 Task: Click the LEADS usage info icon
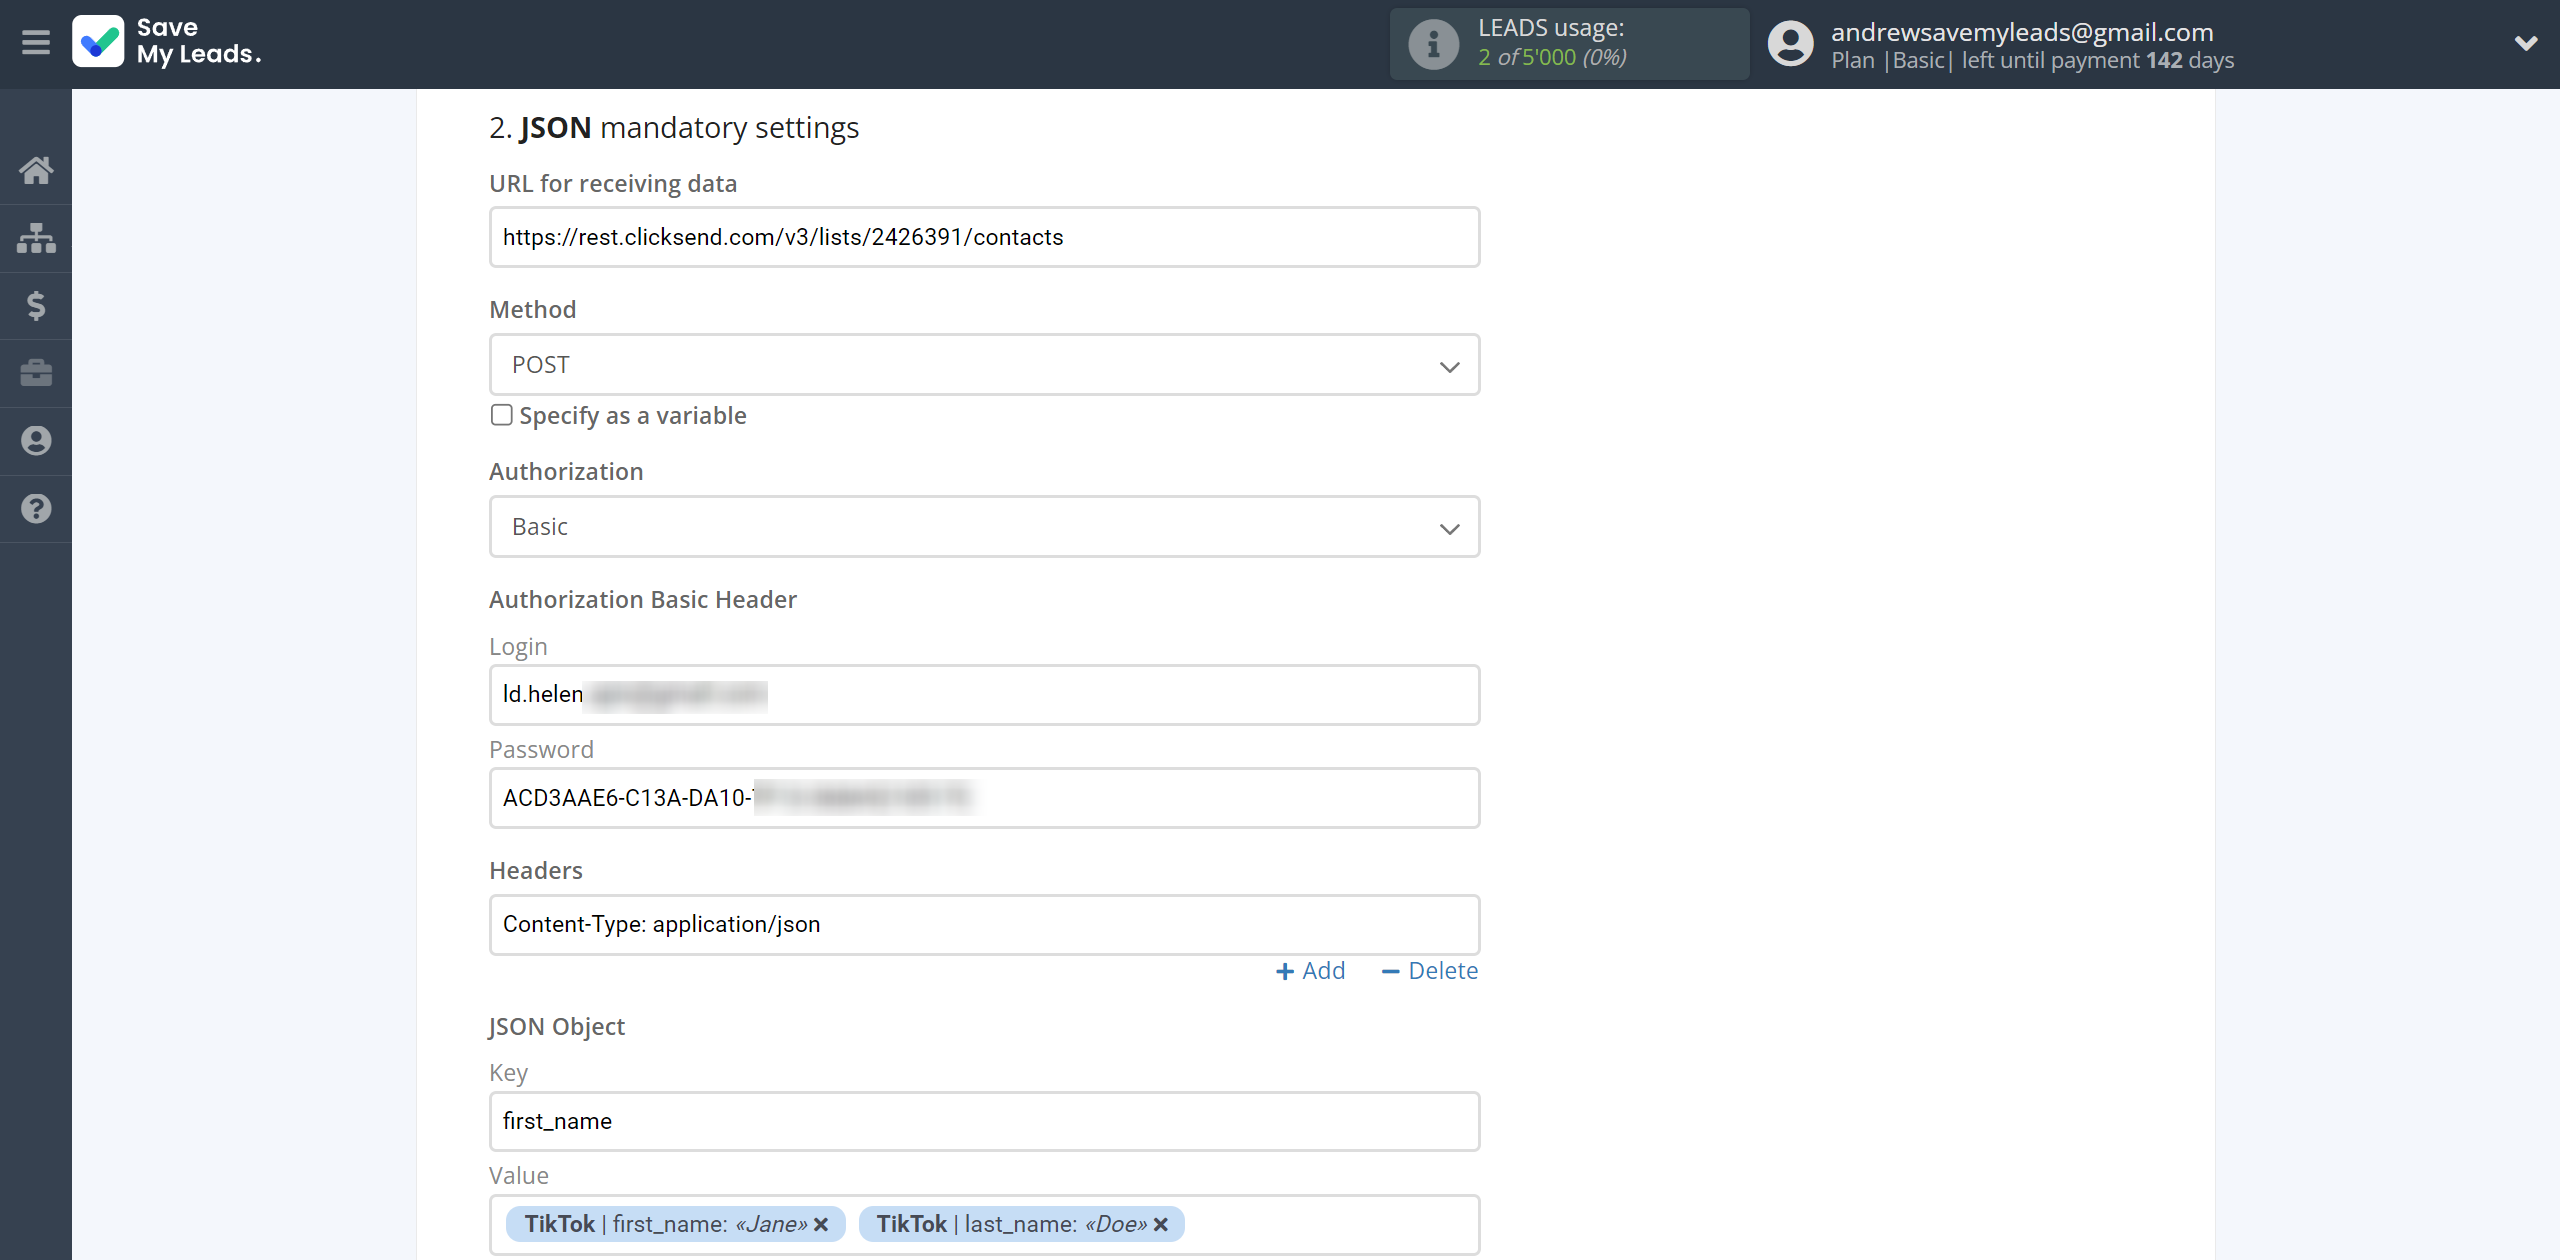[1433, 44]
